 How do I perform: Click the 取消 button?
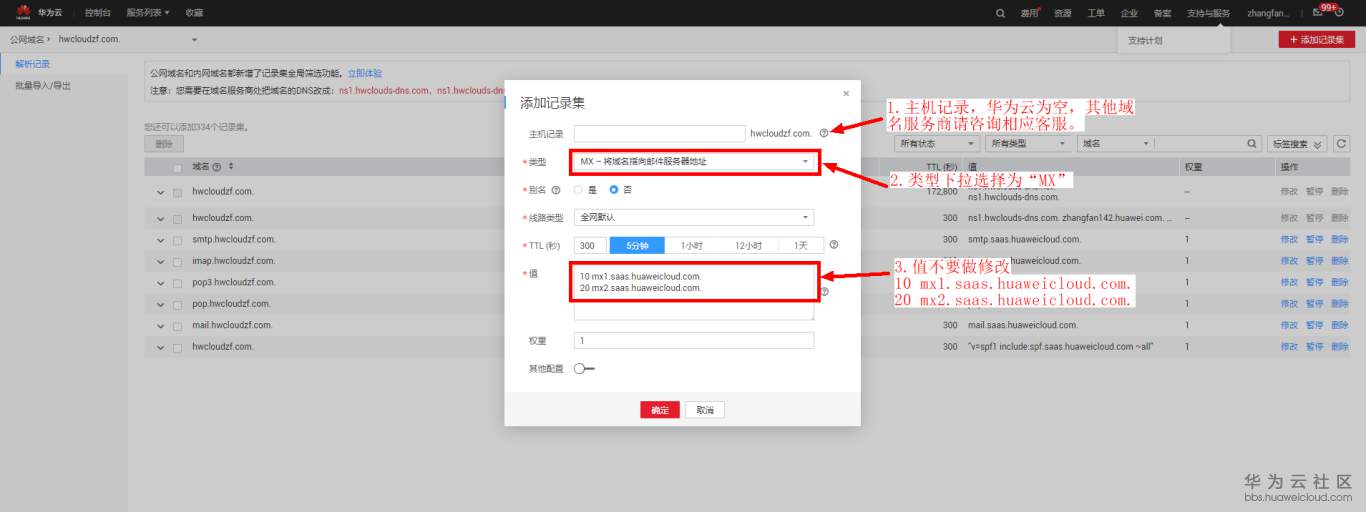tap(705, 410)
